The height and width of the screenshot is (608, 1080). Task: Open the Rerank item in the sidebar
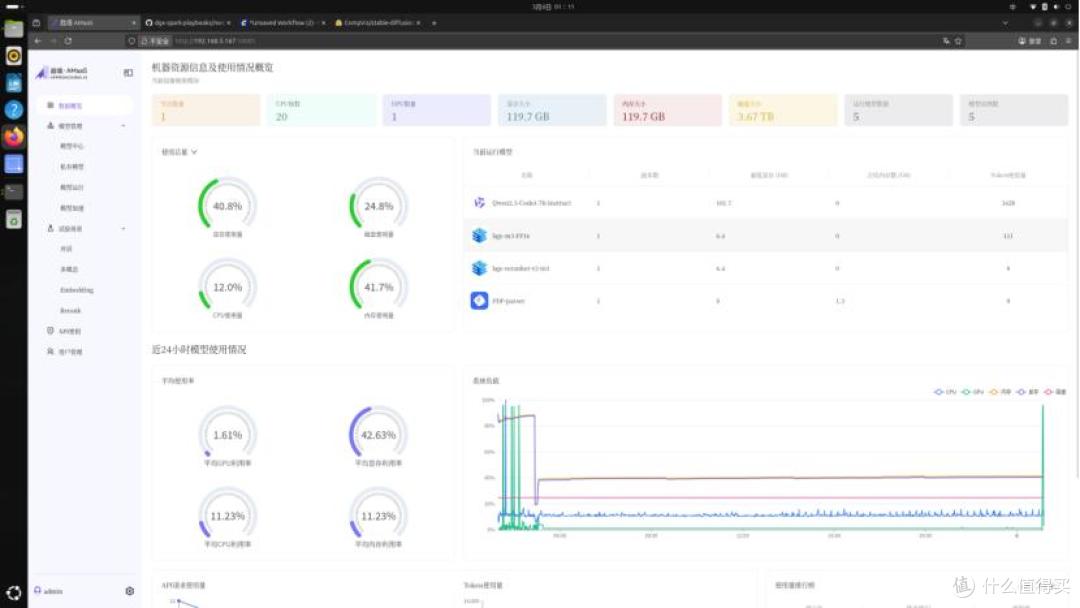[x=70, y=311]
